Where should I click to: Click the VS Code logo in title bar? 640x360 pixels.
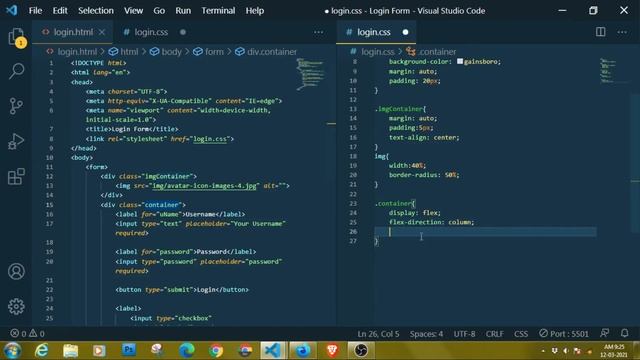[11, 10]
